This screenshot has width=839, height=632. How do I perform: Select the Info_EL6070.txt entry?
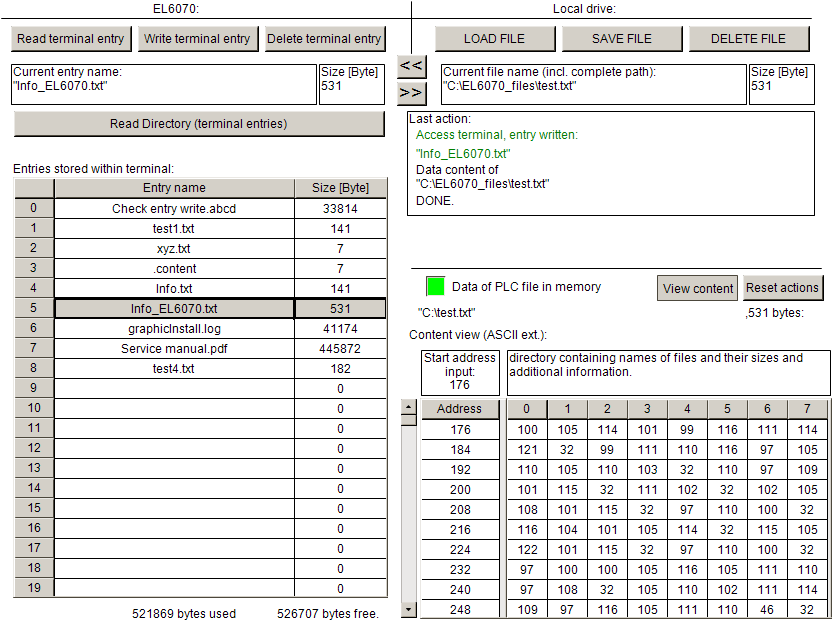[x=174, y=309]
